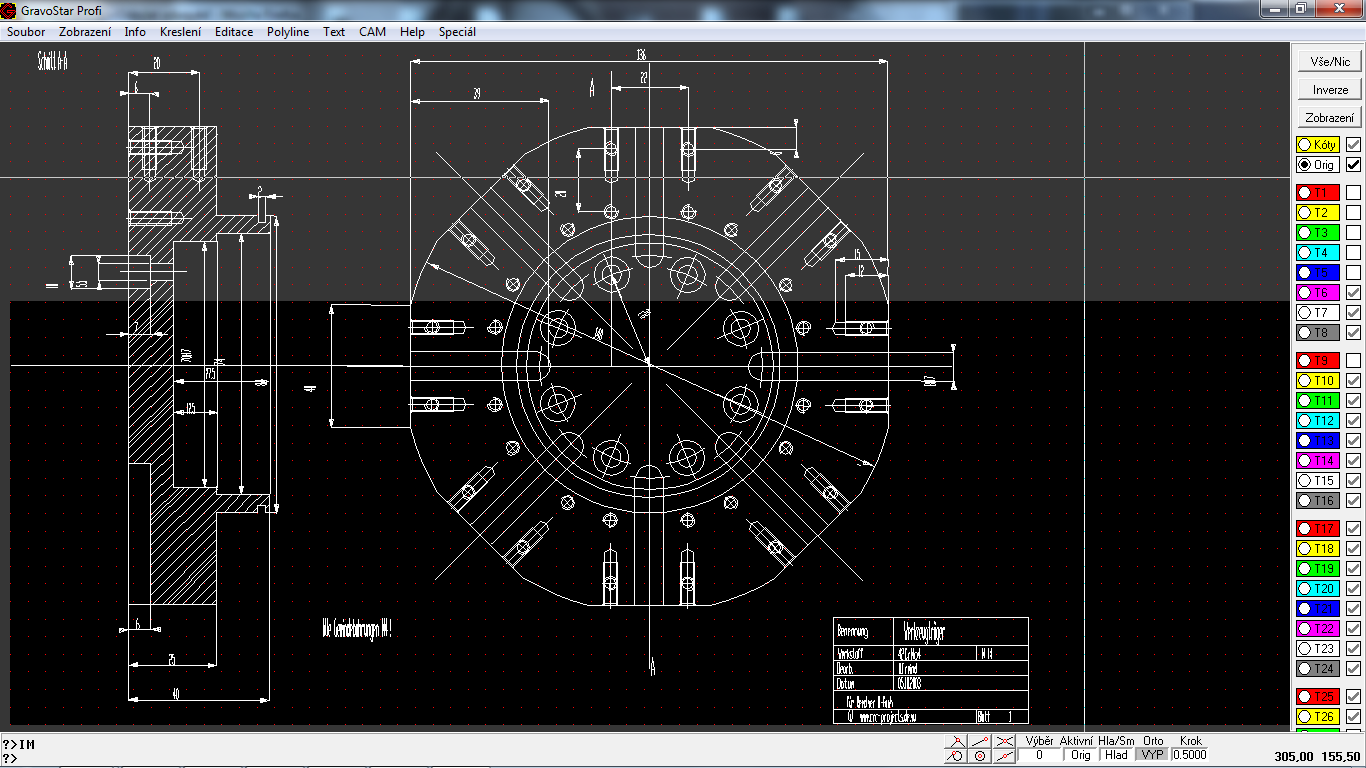Uncheck the Orig layer checkbox
The width and height of the screenshot is (1366, 768).
pyautogui.click(x=1353, y=164)
